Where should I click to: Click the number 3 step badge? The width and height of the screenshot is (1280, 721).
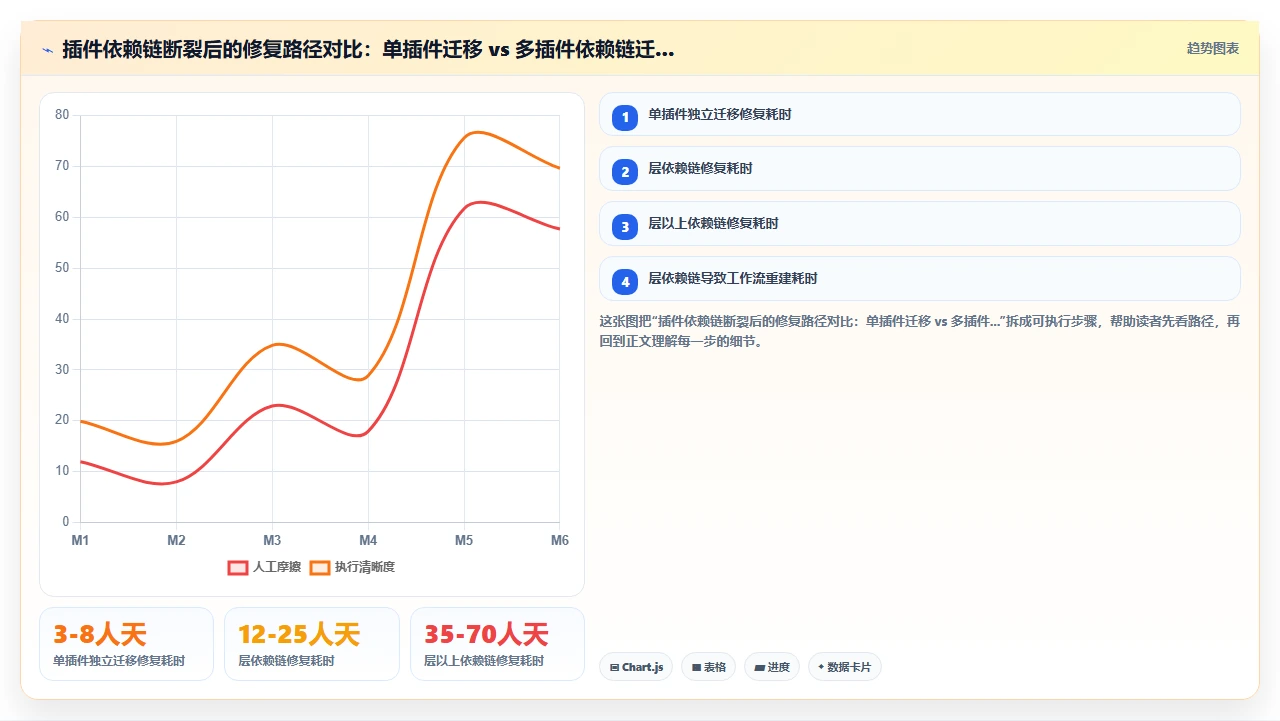(625, 227)
